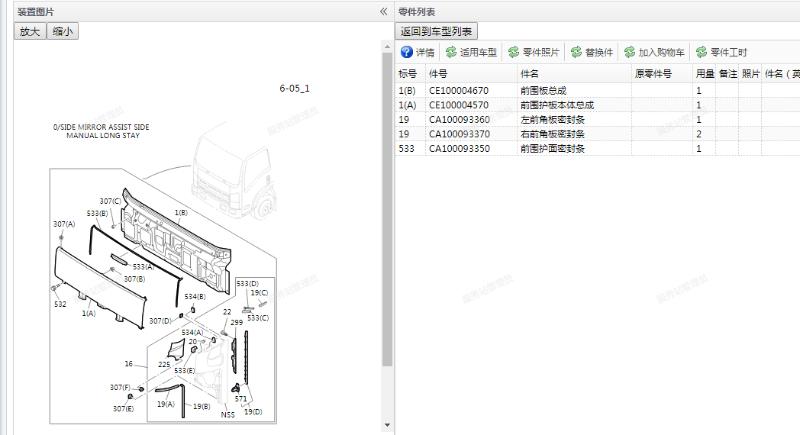Click the diagram vertical scrollbar thumb
The height and width of the screenshot is (435, 800).
[387, 209]
